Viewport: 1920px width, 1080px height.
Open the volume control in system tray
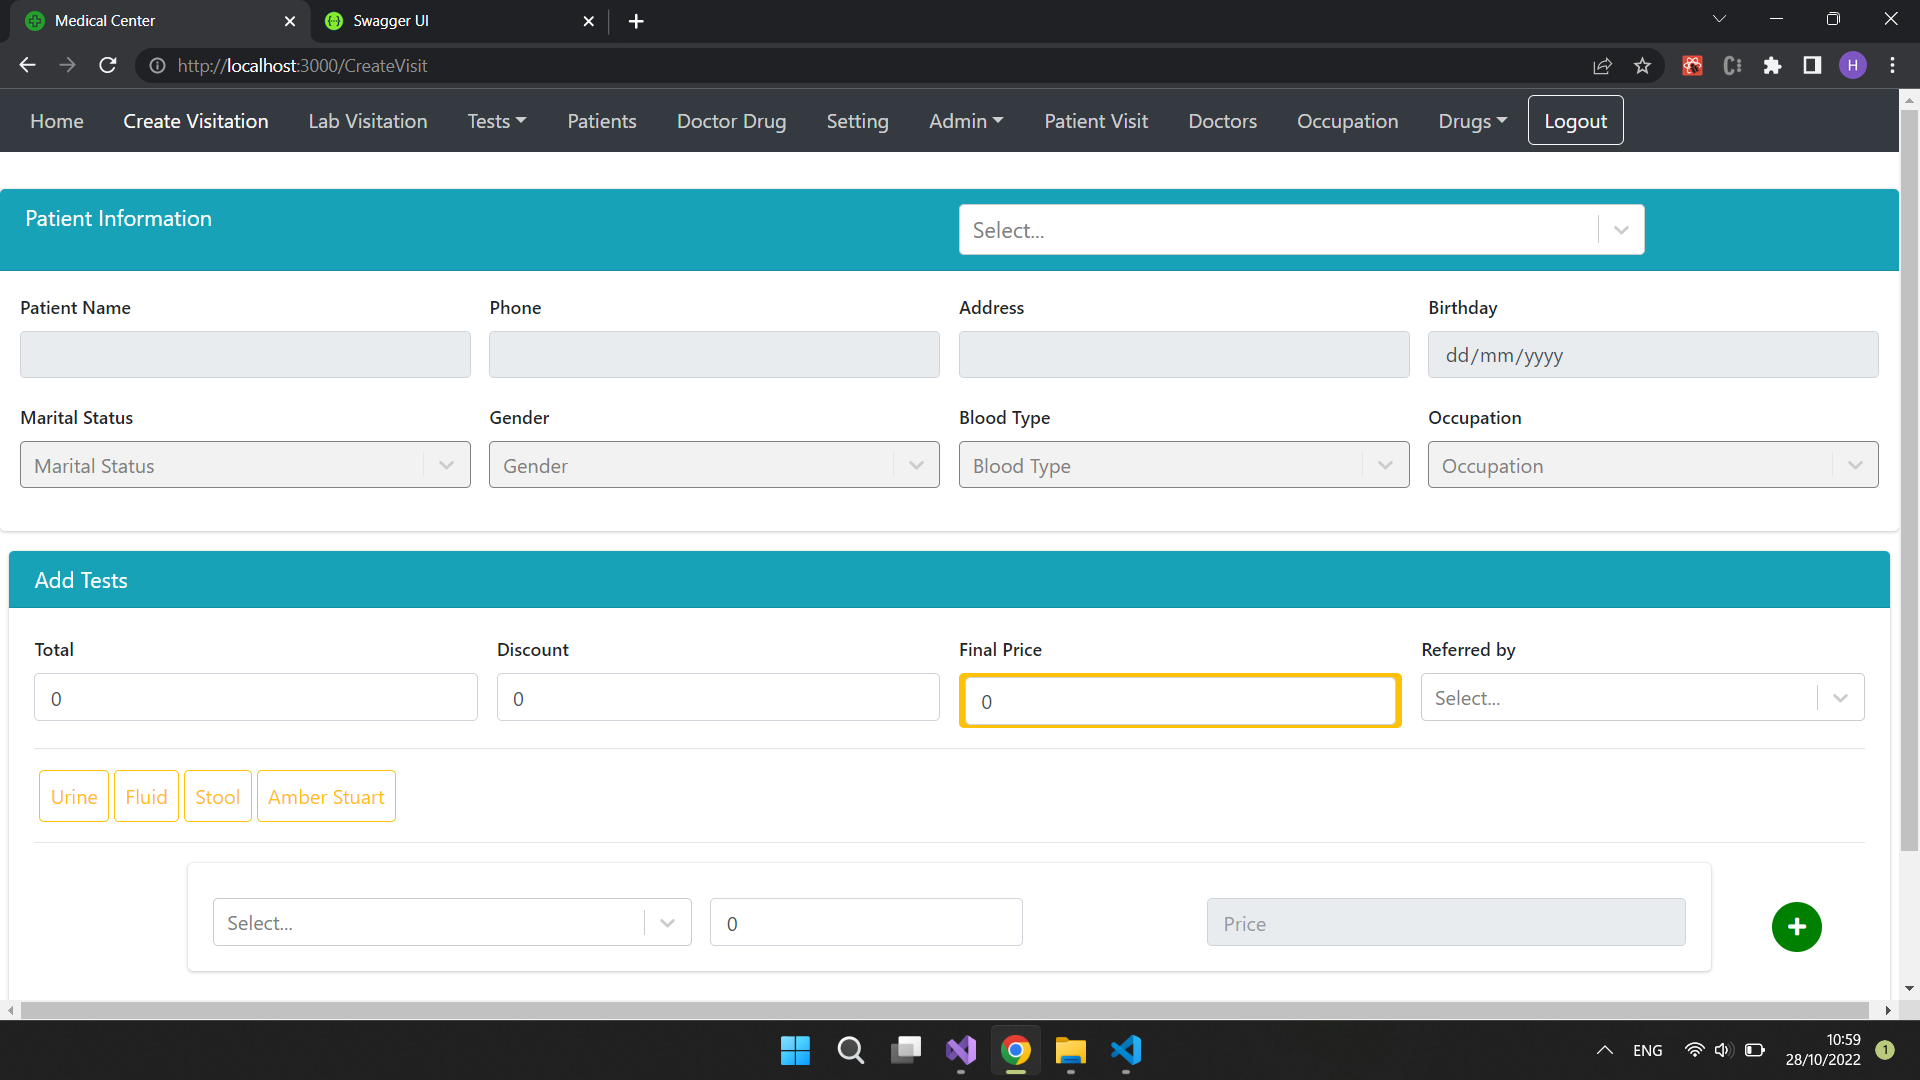click(x=1723, y=1050)
